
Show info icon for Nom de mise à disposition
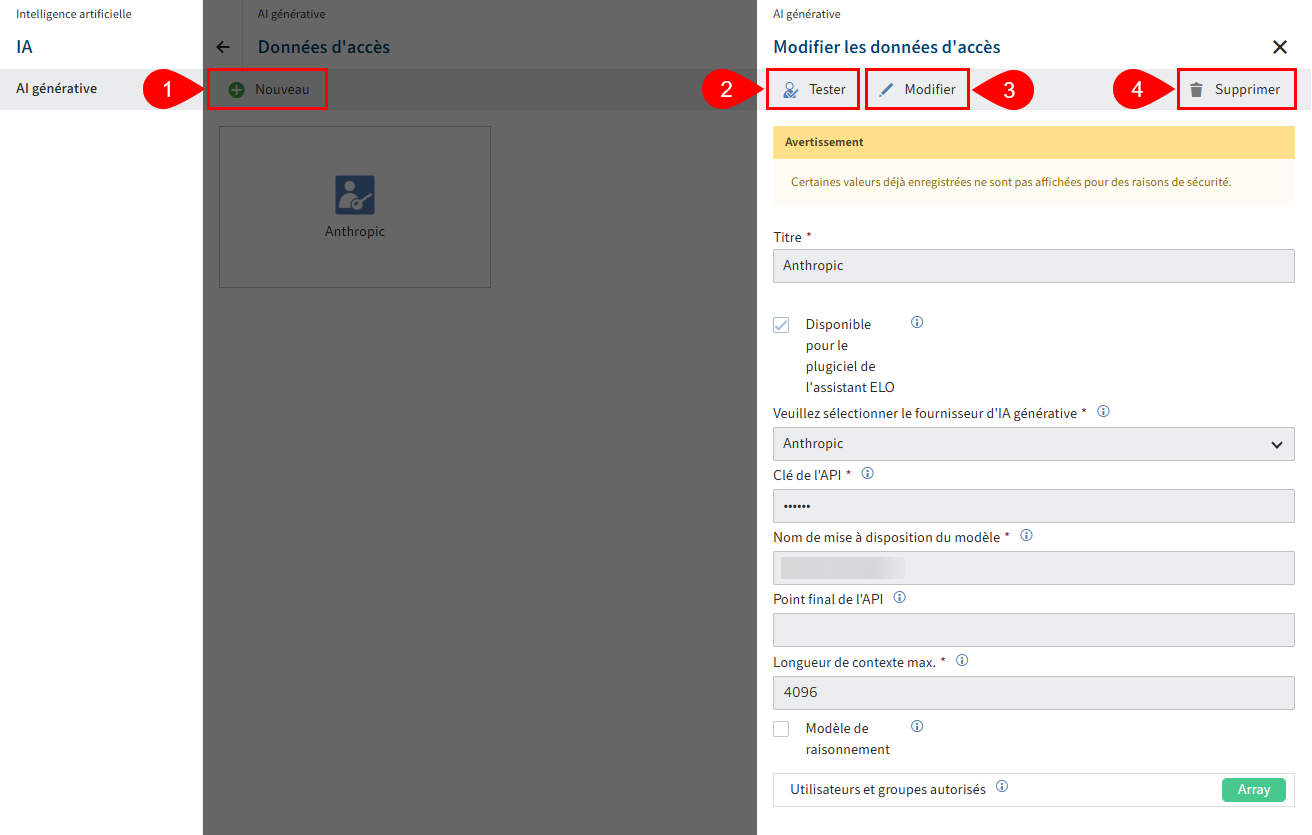point(1026,536)
